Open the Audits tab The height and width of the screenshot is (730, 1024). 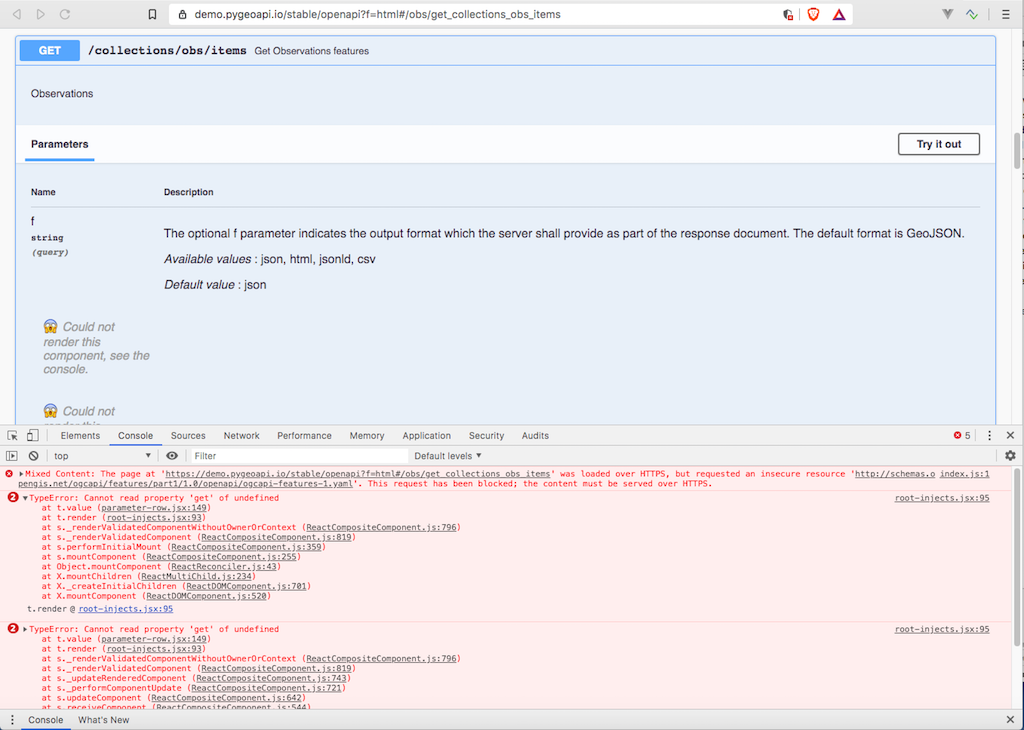tap(535, 436)
